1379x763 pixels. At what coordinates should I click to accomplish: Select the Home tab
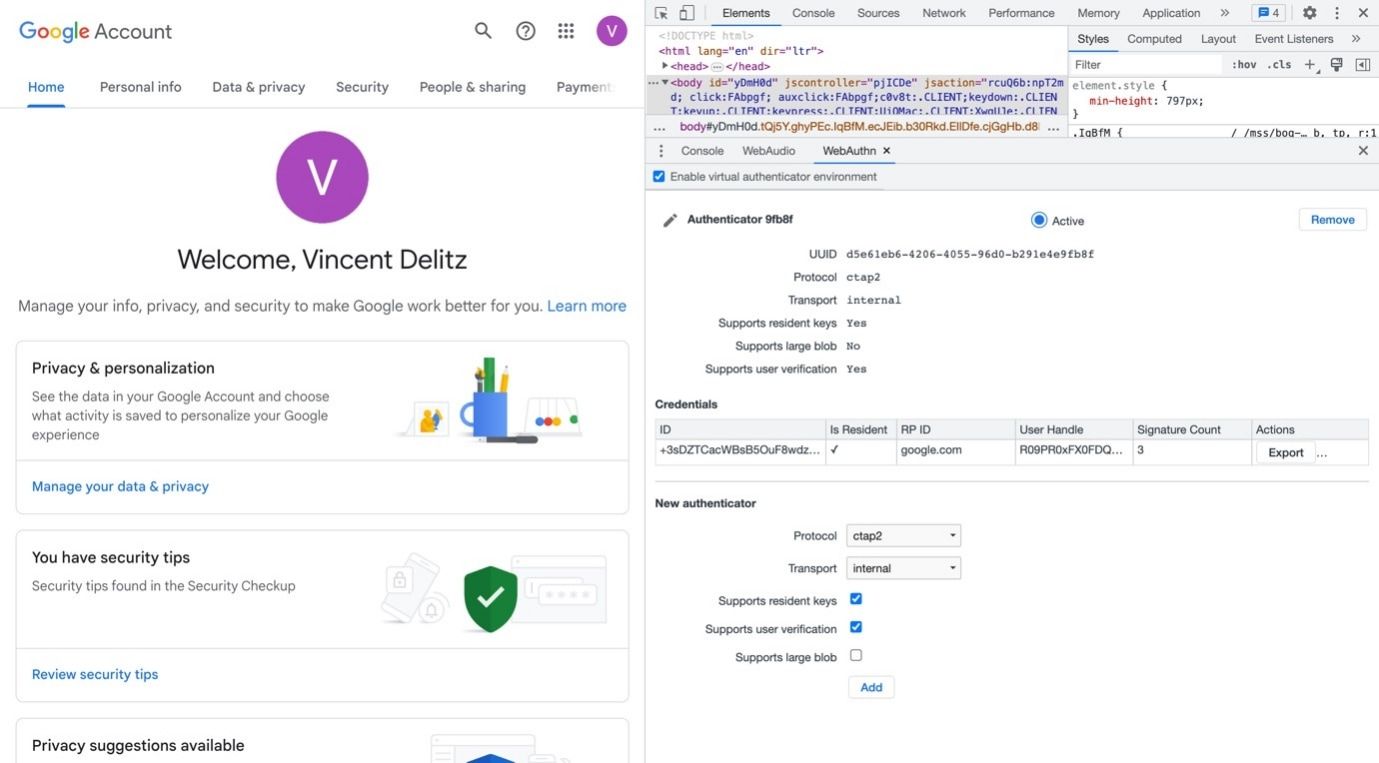pos(46,87)
